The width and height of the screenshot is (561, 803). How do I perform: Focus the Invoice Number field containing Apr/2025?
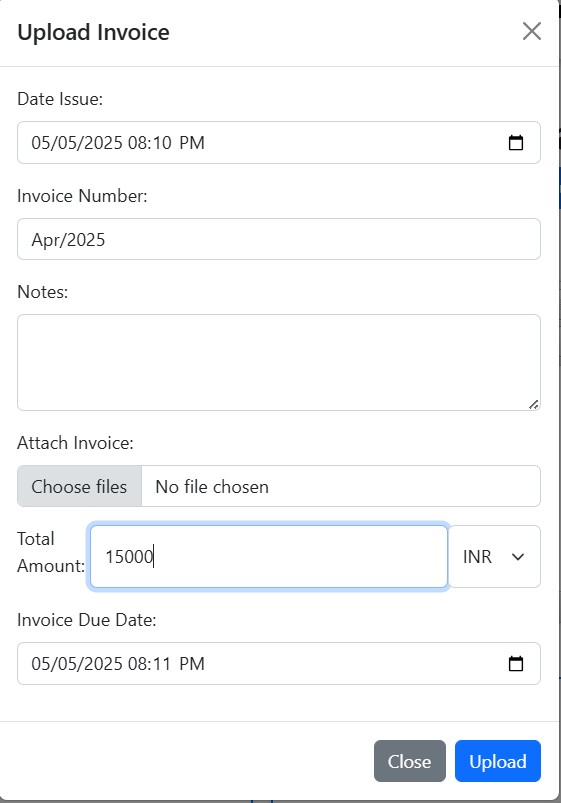pos(279,239)
